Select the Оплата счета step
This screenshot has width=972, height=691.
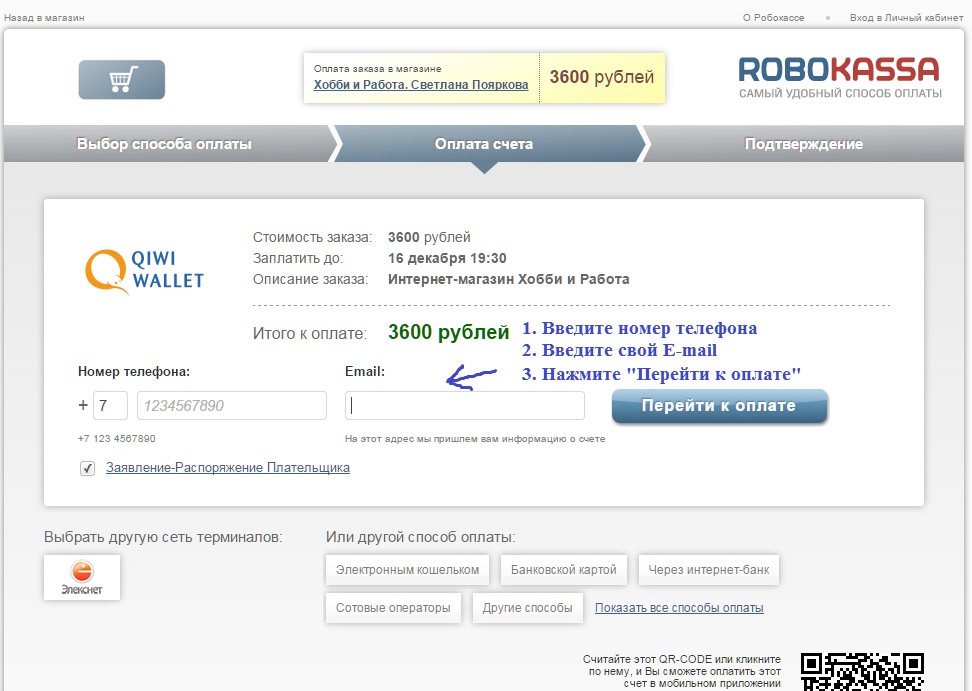tap(484, 144)
